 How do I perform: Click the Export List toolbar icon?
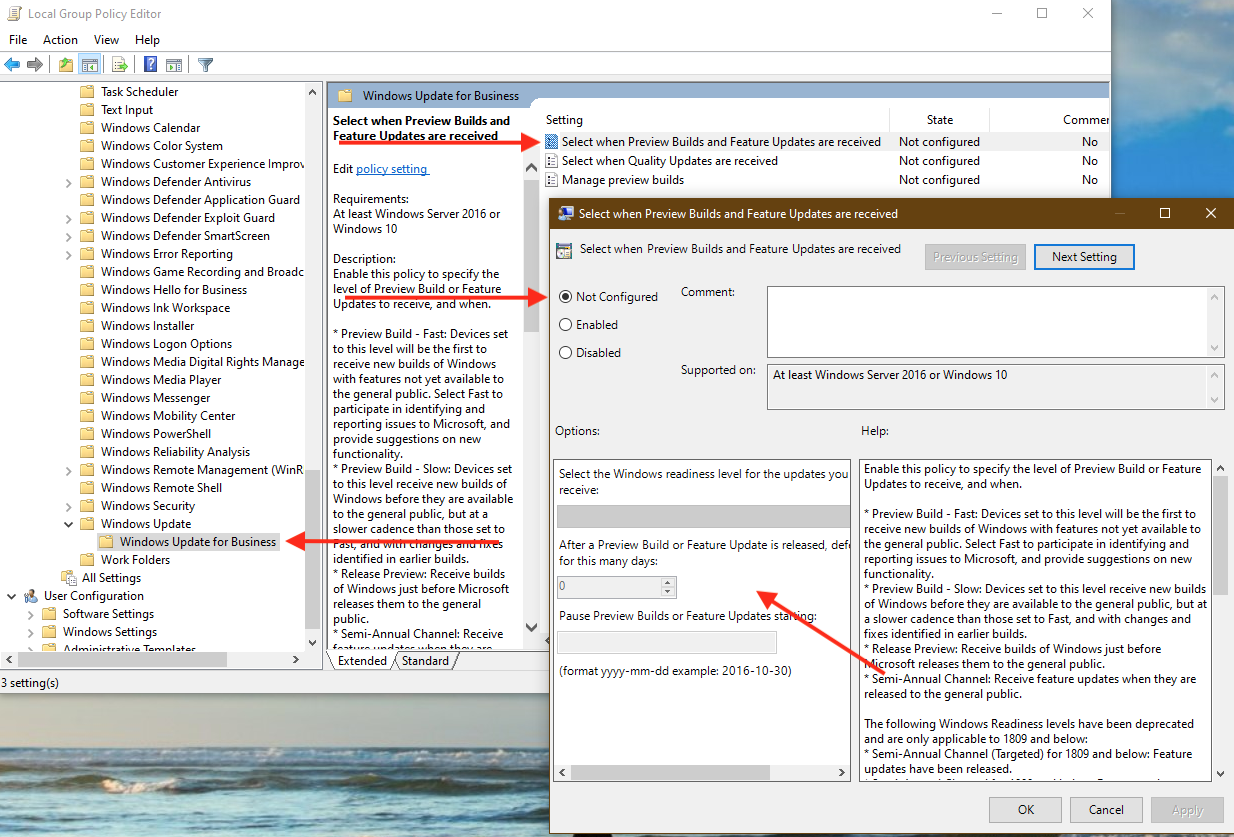coord(120,65)
